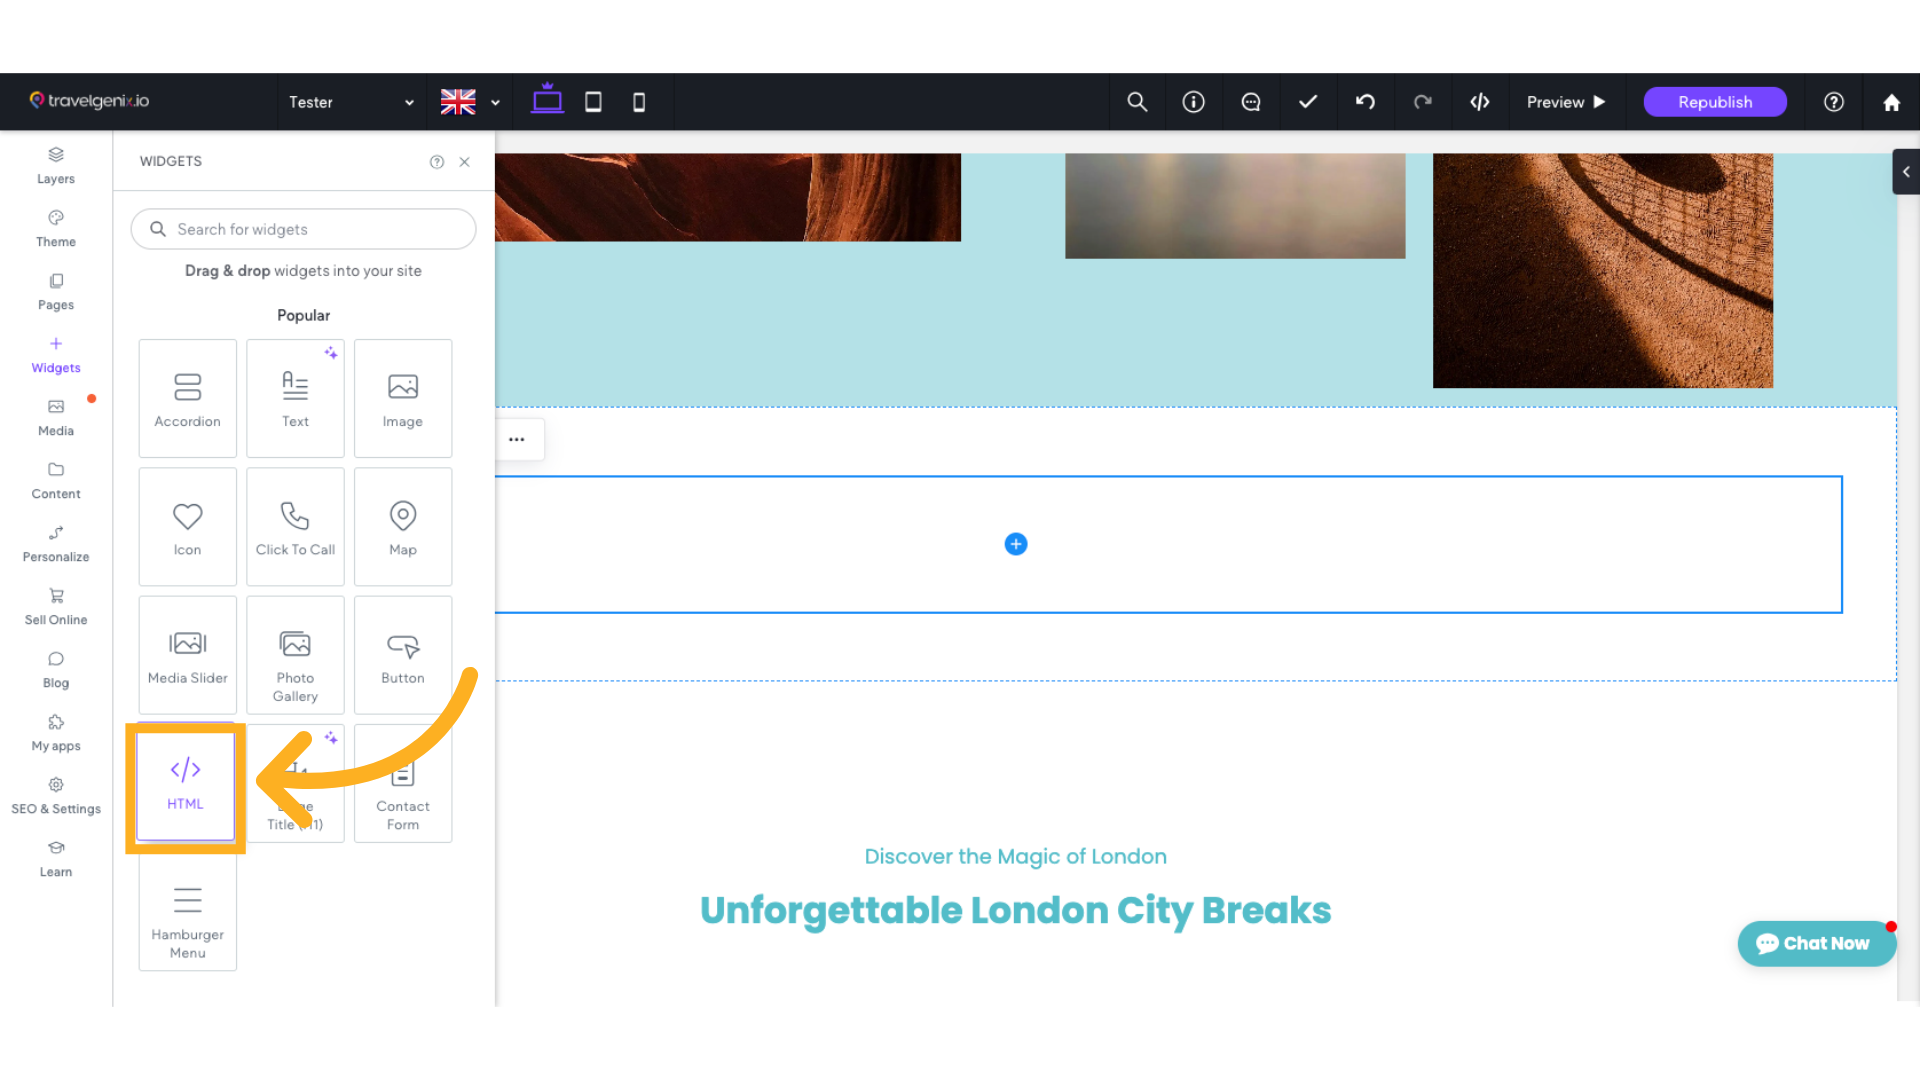Switch to tablet preview mode
This screenshot has height=1080, width=1920.
tap(593, 101)
